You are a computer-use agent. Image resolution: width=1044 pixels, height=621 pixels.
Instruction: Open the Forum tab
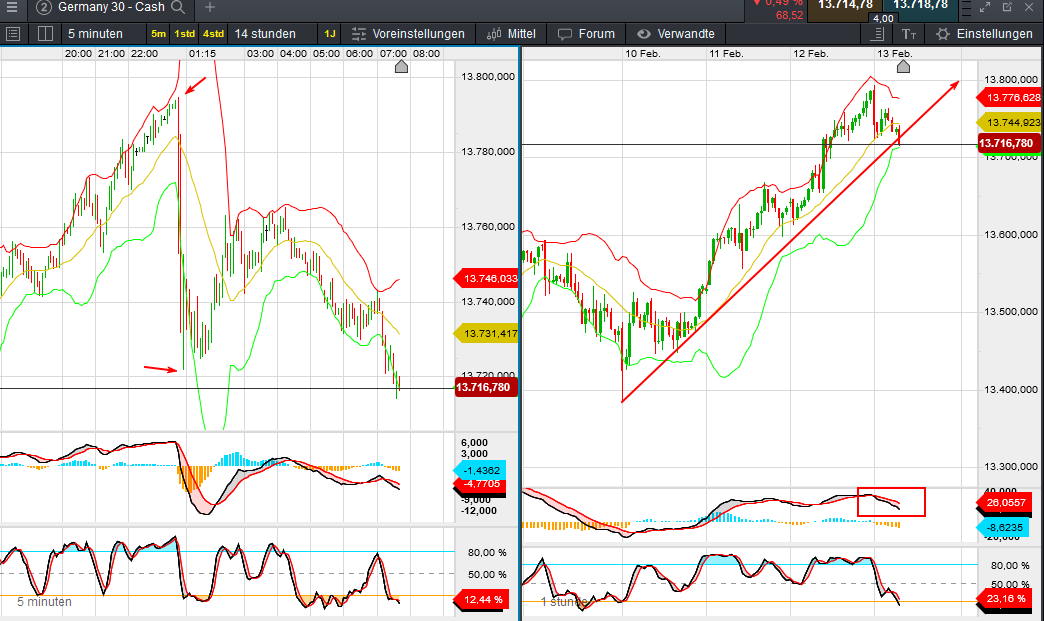(586, 34)
